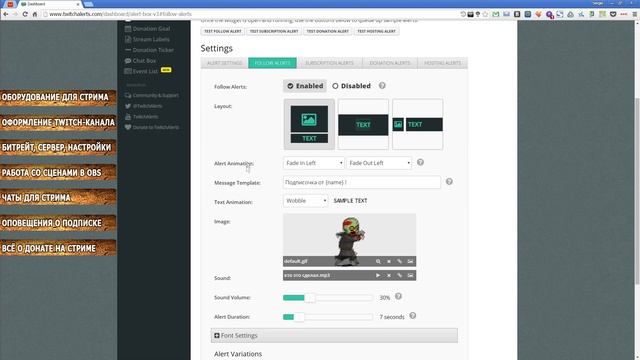Open the Wobble text animation dropdown
Image resolution: width=640 pixels, height=360 pixels.
(305, 201)
